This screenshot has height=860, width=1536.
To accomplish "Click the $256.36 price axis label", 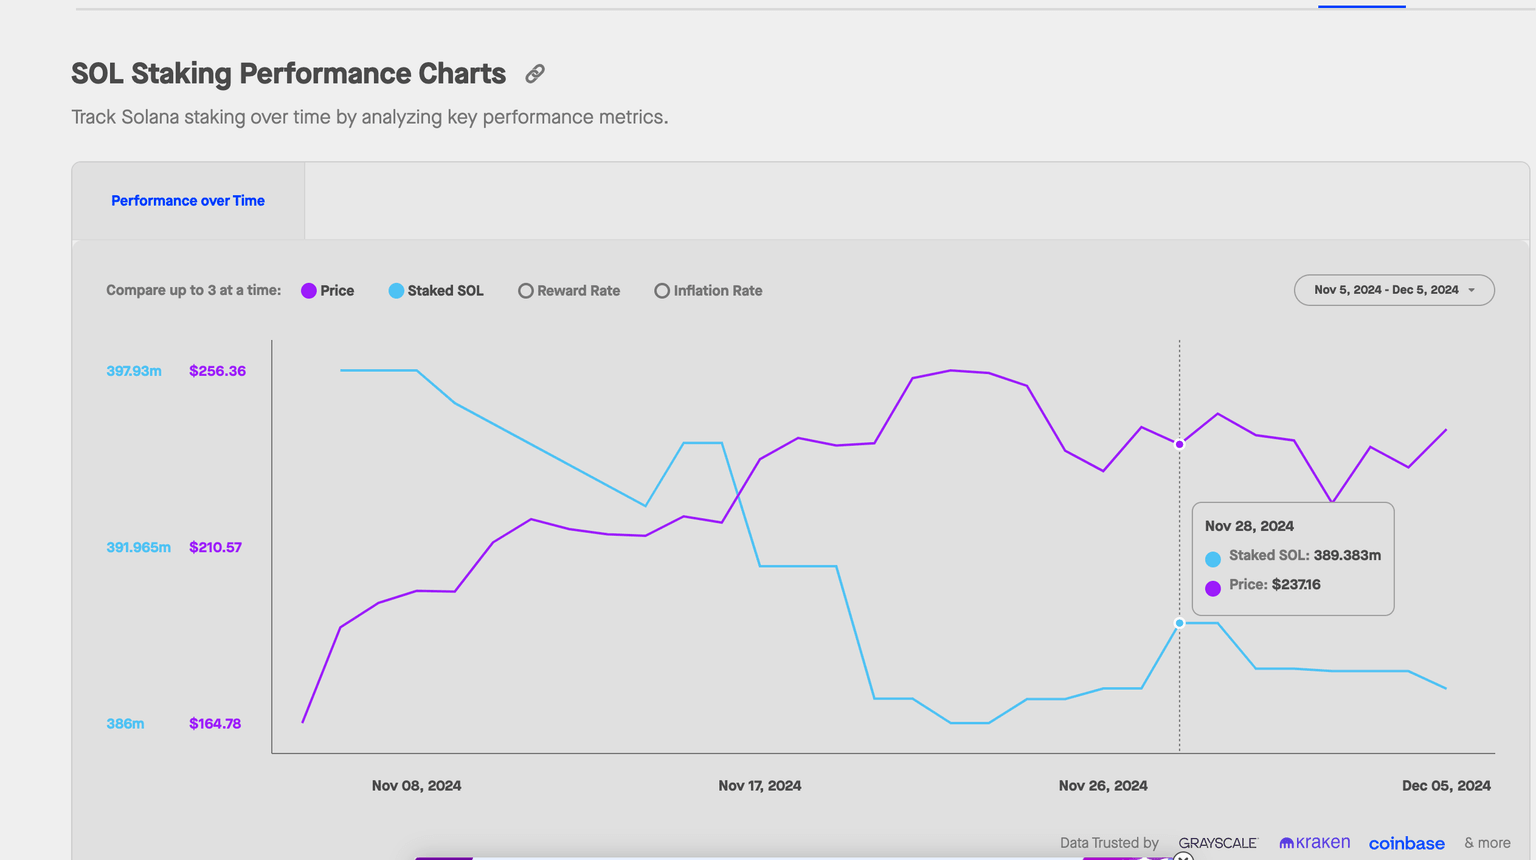I will pos(217,371).
